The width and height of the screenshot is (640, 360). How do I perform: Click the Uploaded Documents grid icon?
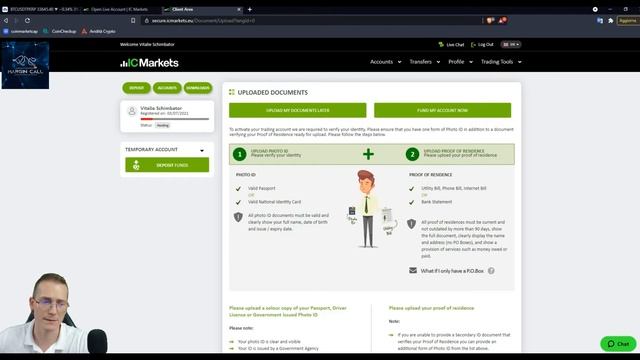coord(232,92)
